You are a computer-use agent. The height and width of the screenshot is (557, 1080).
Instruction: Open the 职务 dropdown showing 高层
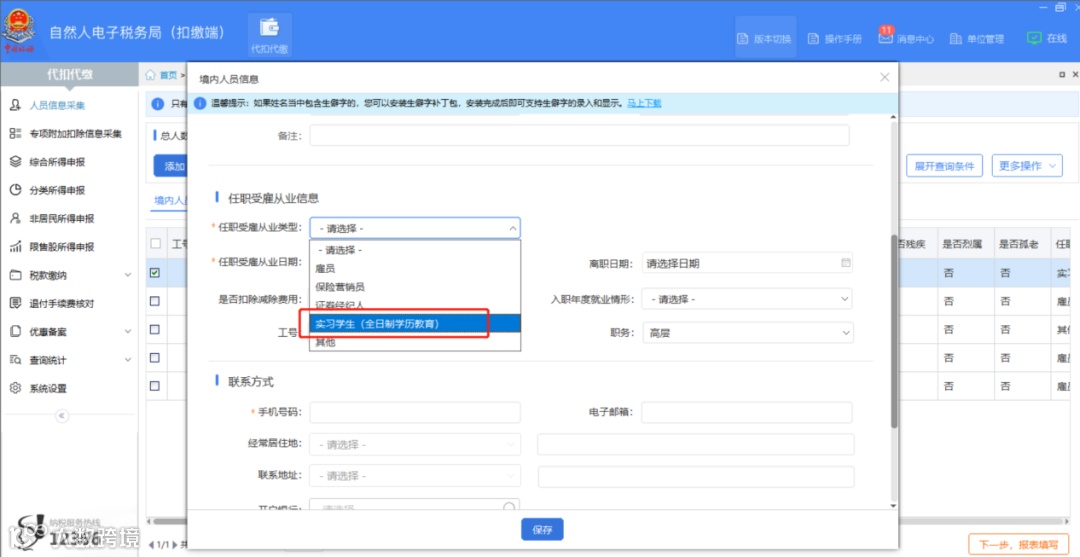[747, 333]
